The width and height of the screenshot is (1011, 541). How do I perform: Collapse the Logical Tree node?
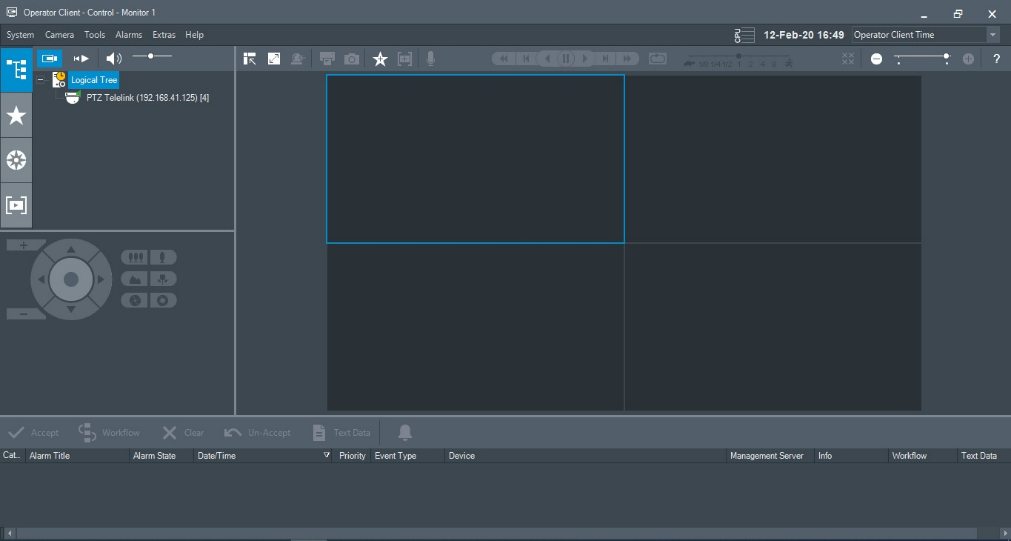(40, 79)
